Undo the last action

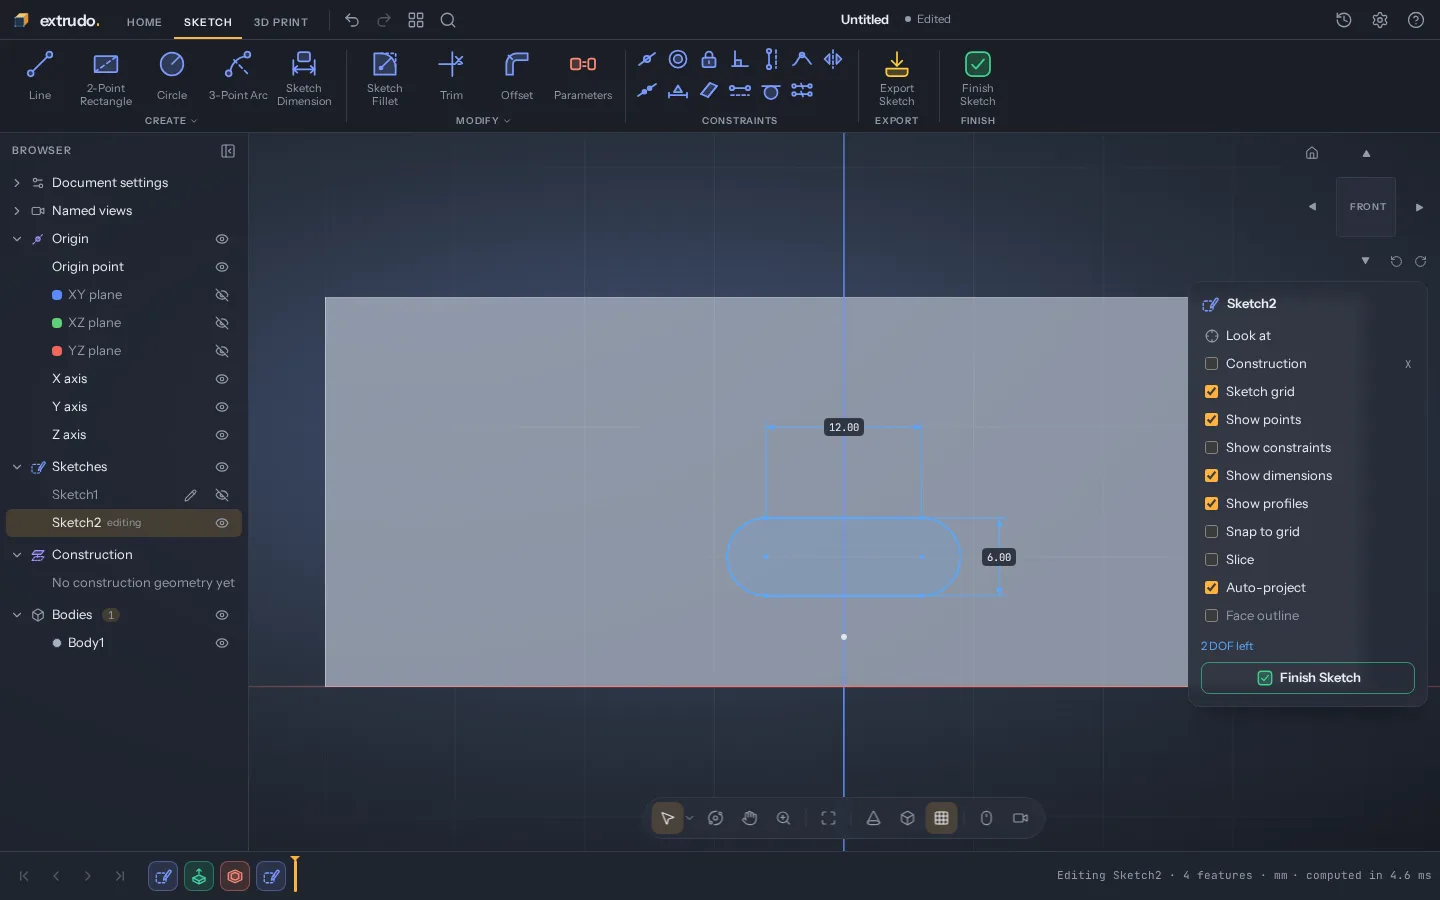(x=352, y=20)
